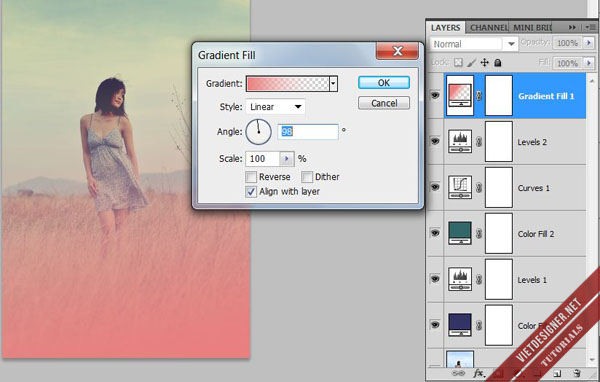Click the Angle input field

pyautogui.click(x=308, y=132)
